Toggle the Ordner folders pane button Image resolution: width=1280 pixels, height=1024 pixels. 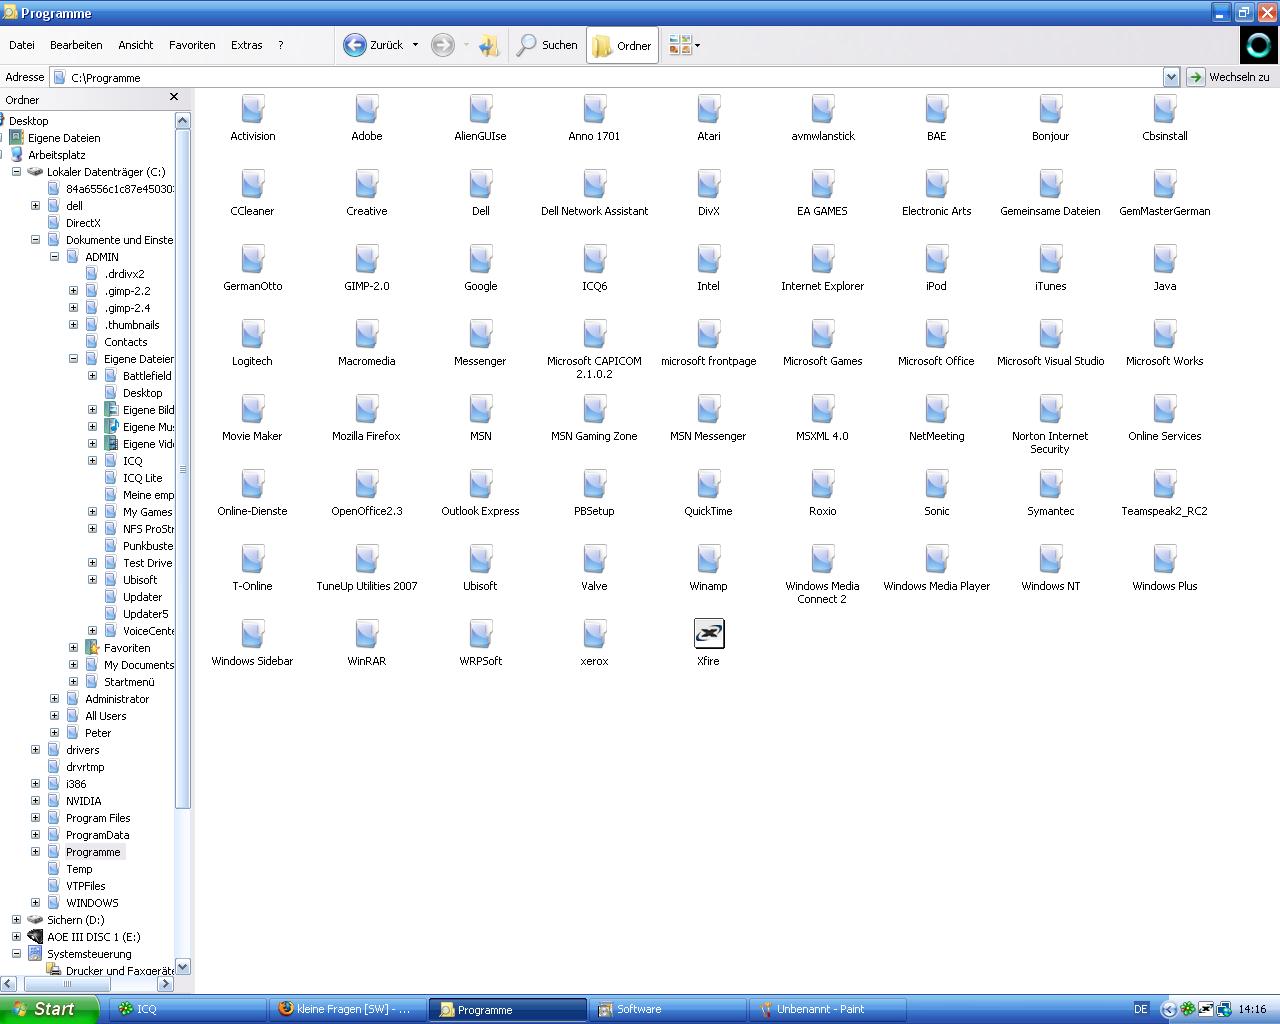tap(622, 45)
